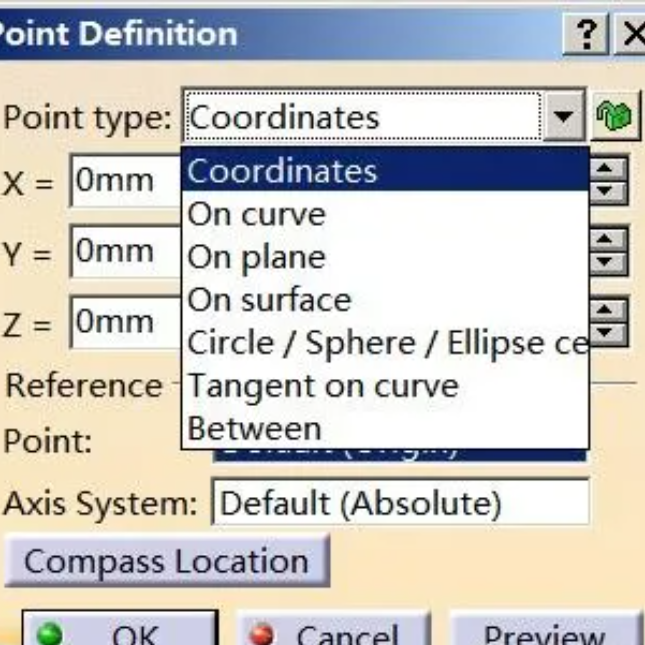Pick the Between point type

pyautogui.click(x=255, y=429)
